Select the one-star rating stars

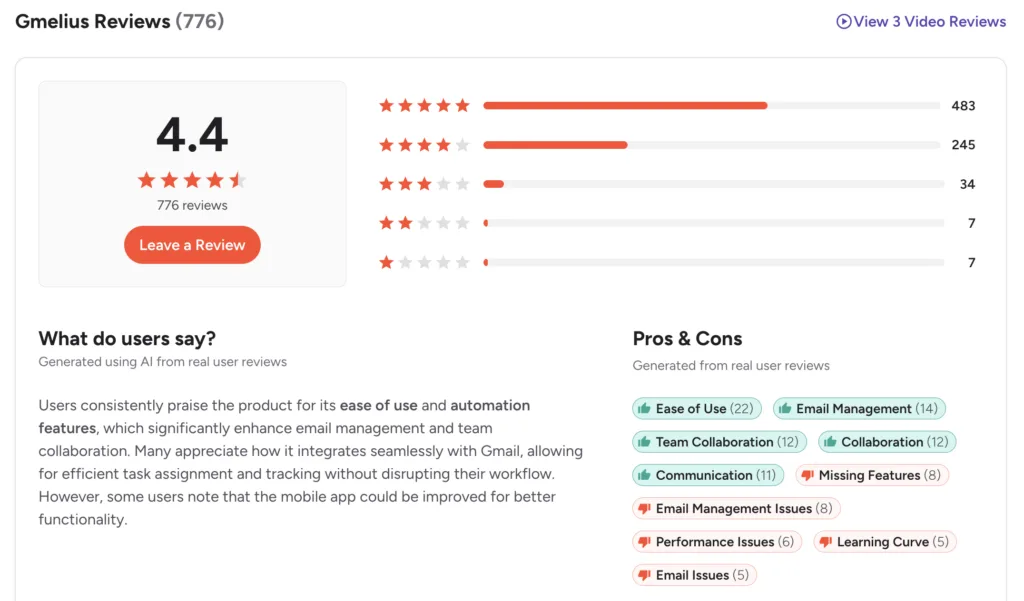[424, 263]
